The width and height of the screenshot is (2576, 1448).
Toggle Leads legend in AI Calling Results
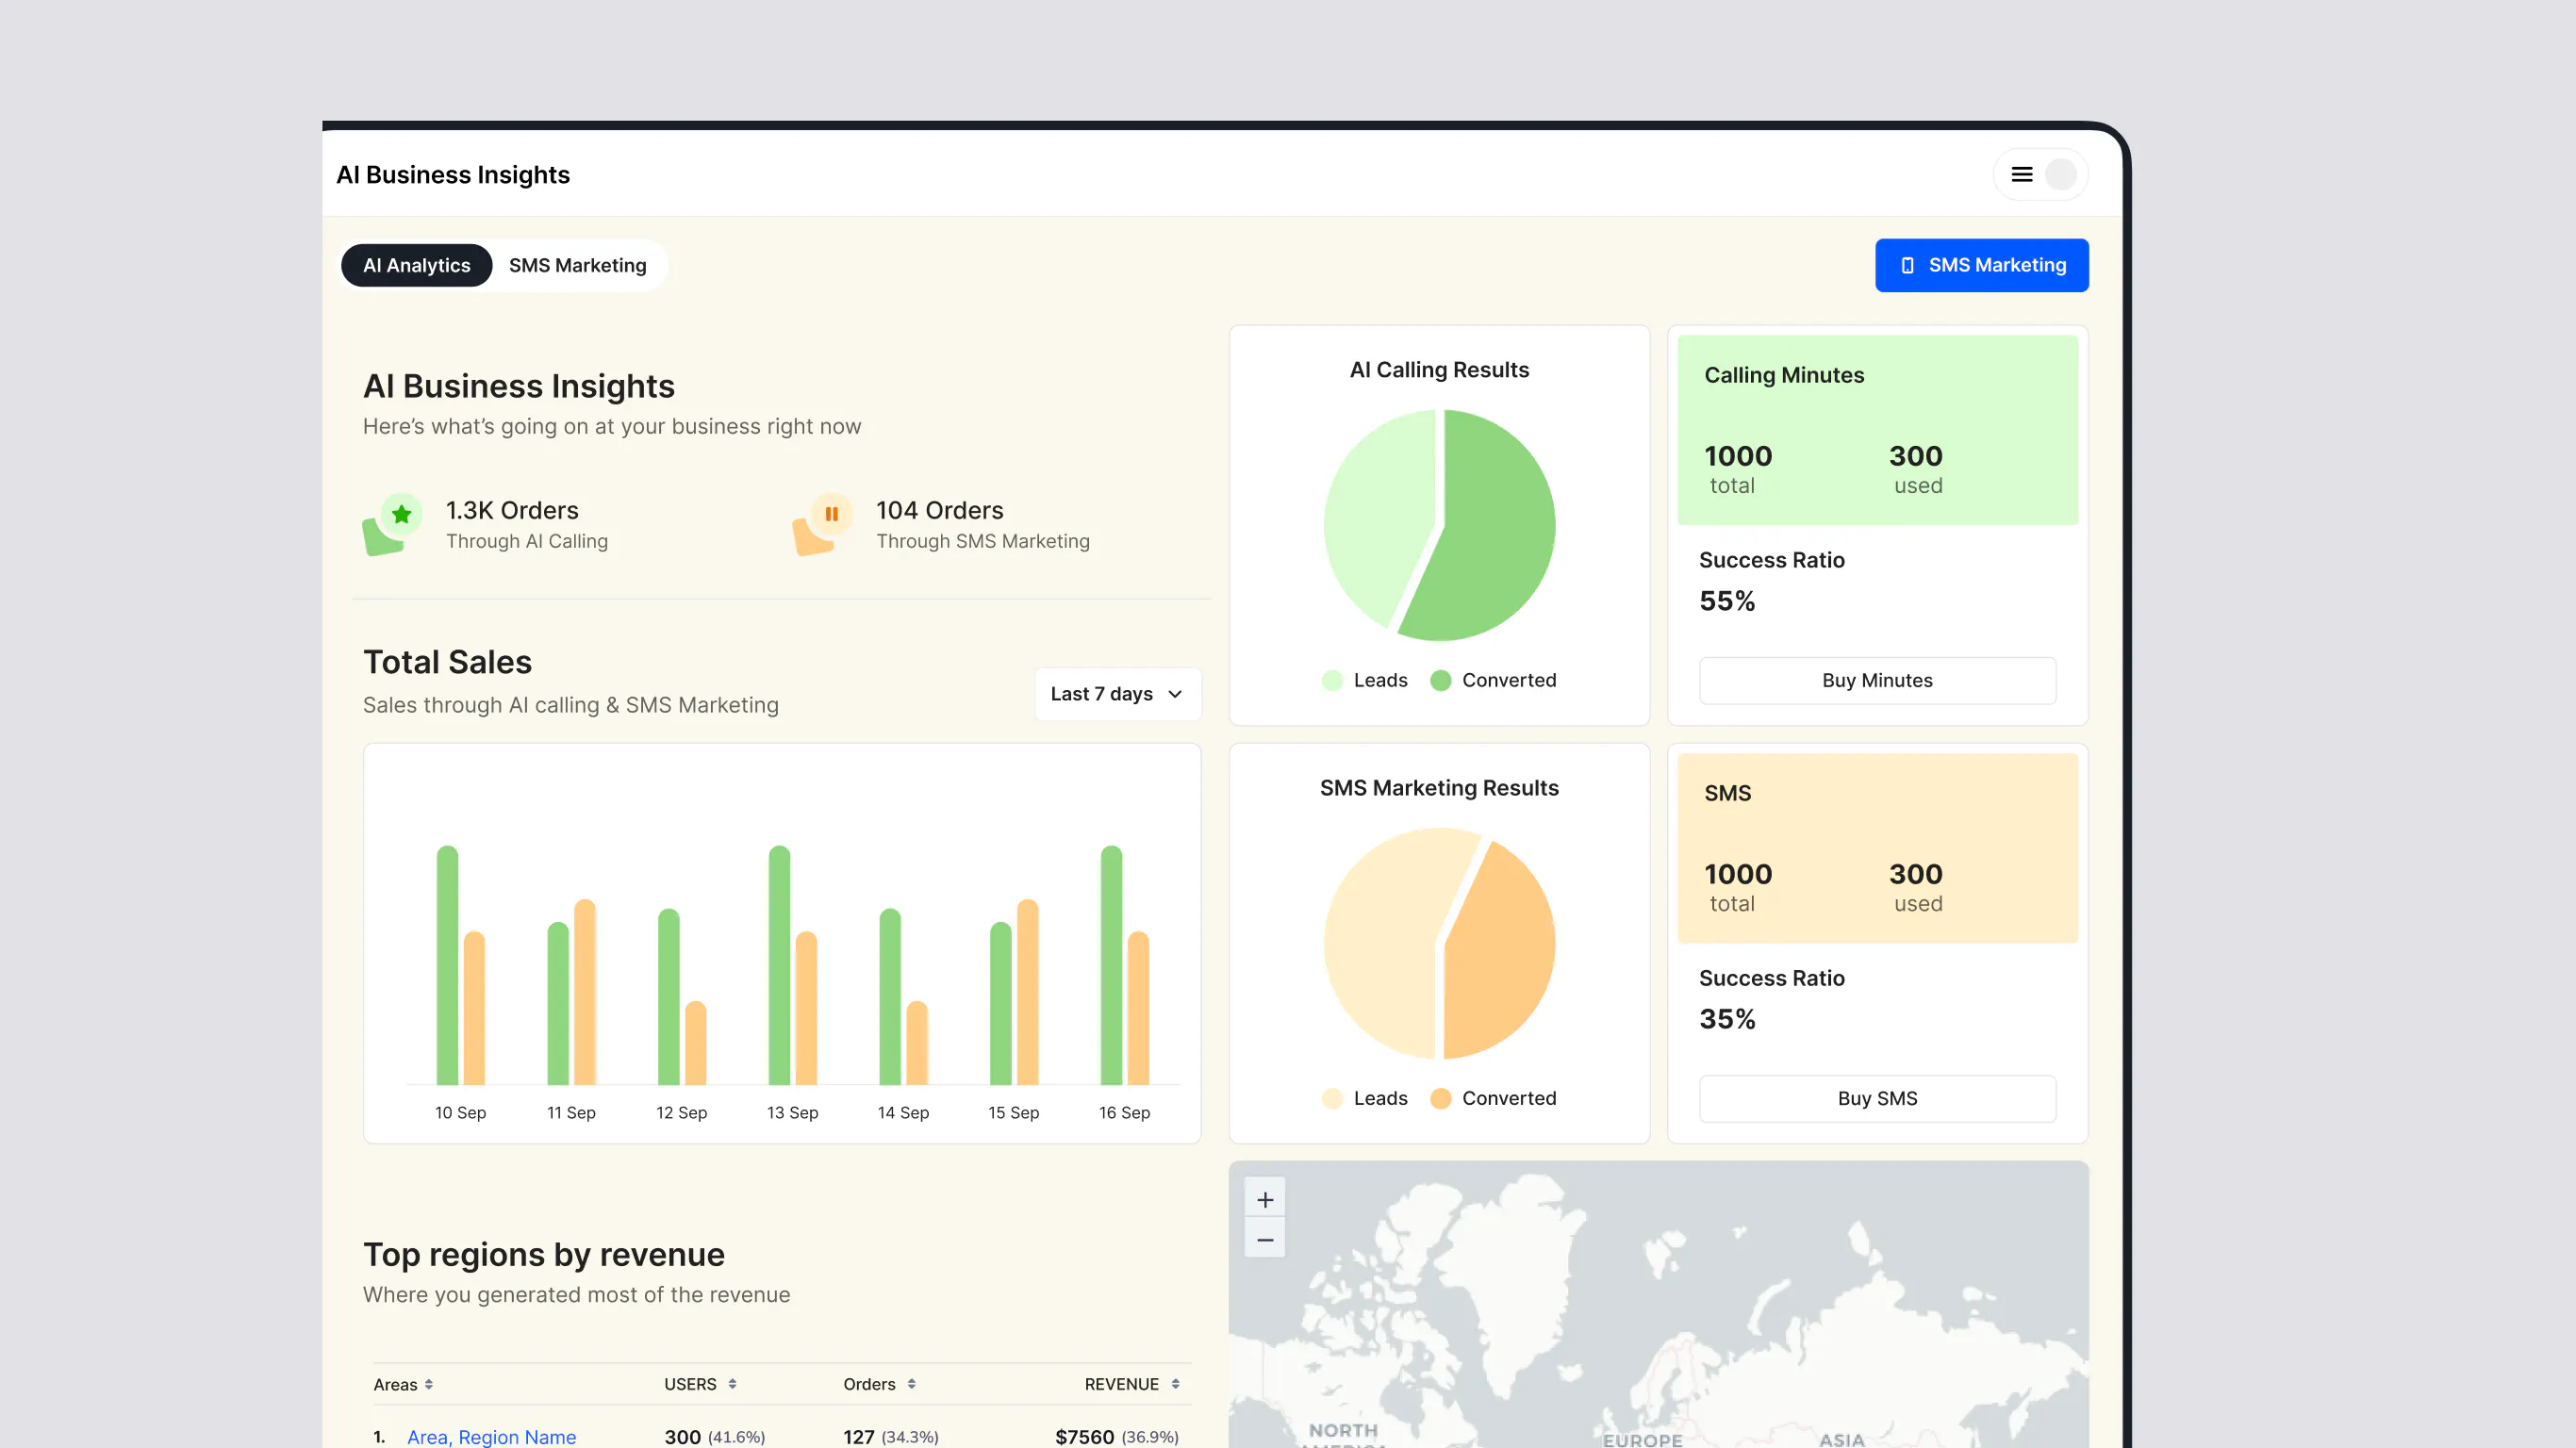[x=1364, y=680]
